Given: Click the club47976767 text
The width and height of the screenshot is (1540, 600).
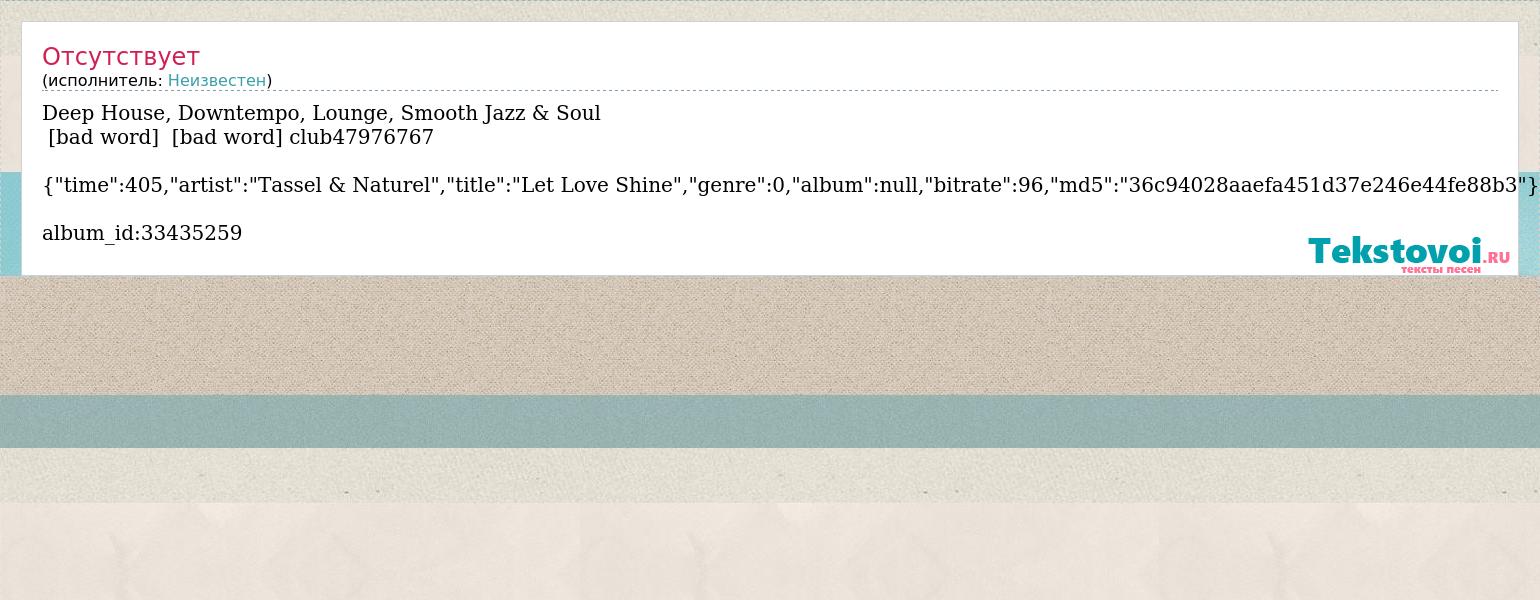Looking at the screenshot, I should 361,137.
